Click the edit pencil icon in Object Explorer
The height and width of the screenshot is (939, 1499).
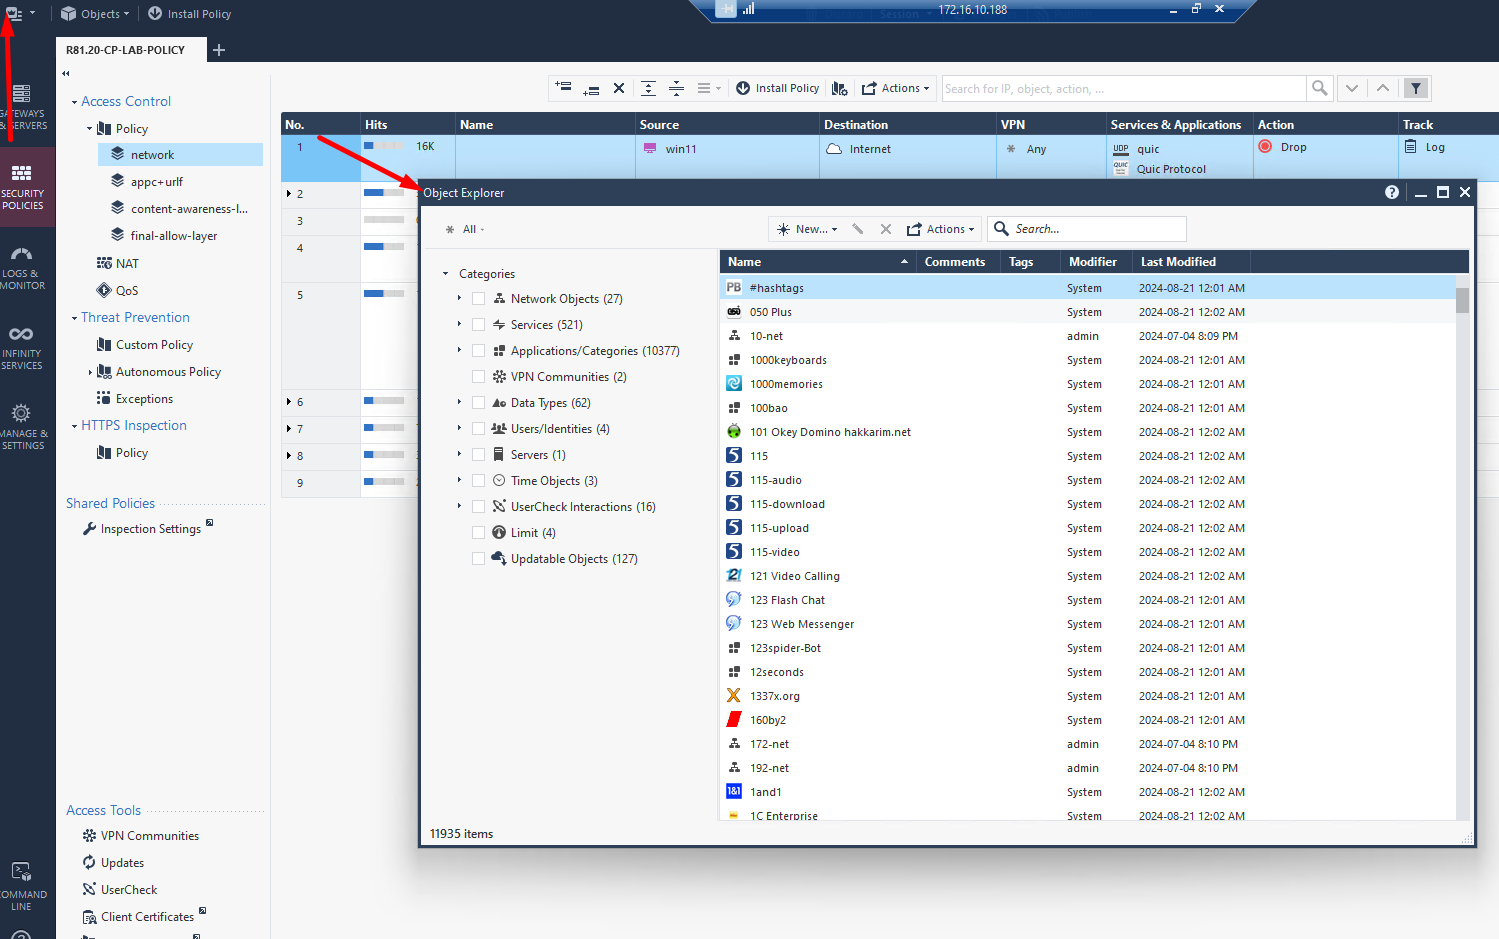pyautogui.click(x=857, y=229)
